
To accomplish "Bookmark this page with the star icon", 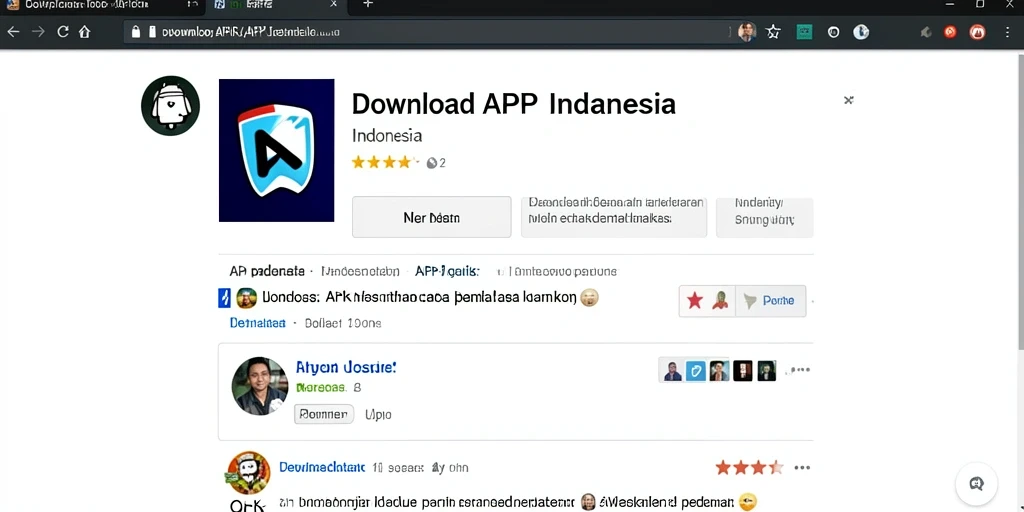I will (x=774, y=32).
